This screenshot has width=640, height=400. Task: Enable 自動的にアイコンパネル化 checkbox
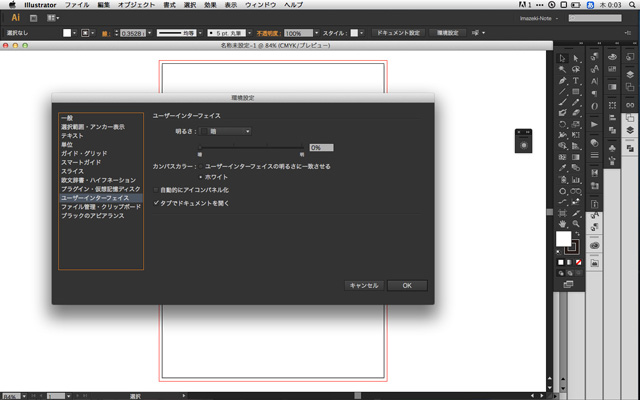click(x=156, y=190)
